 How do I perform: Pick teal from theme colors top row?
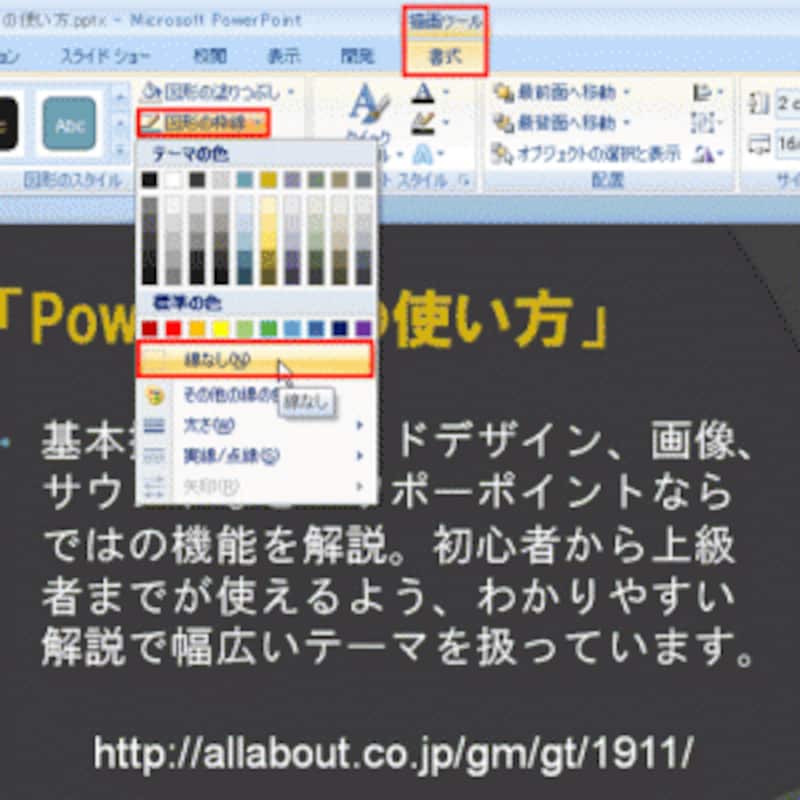245,180
